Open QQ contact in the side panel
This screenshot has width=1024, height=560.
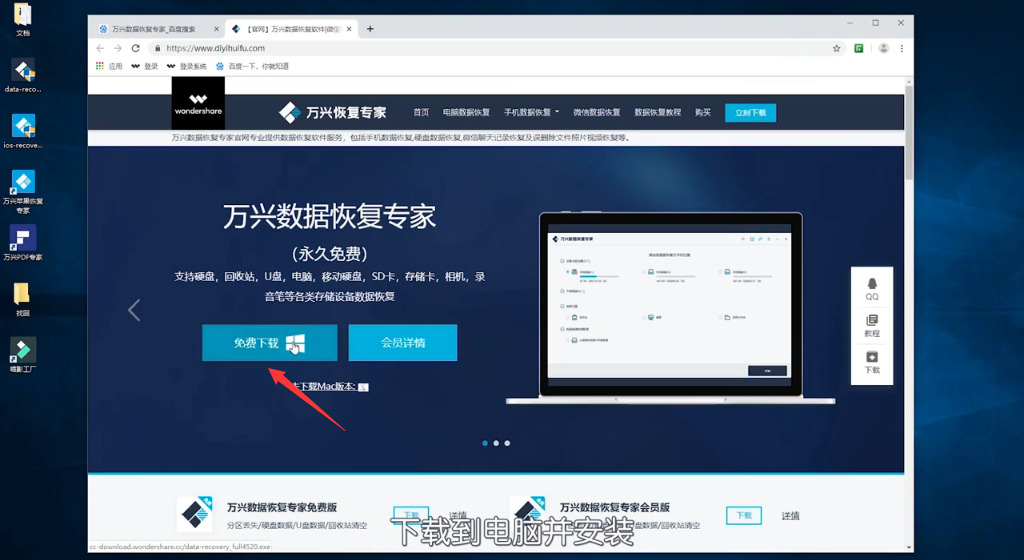pos(872,288)
